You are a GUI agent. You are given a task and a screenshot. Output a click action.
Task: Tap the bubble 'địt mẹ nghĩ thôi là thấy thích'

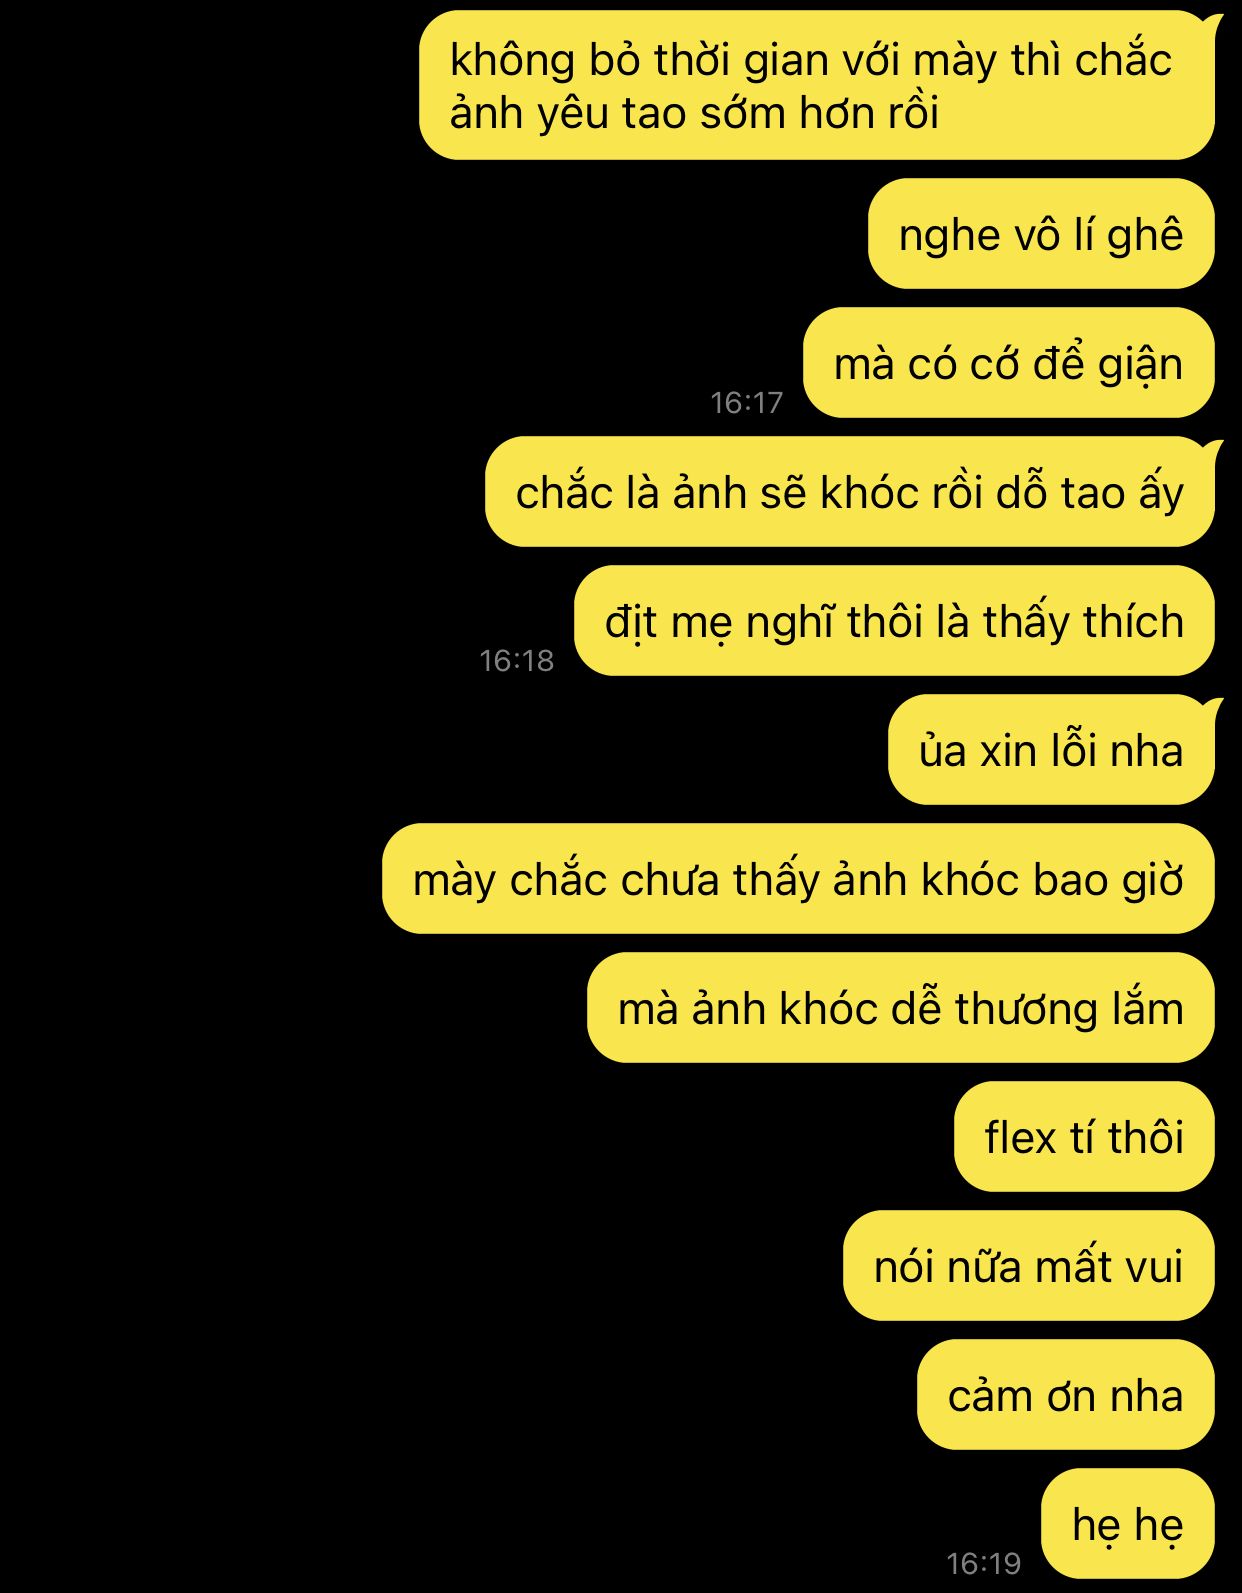coord(894,621)
